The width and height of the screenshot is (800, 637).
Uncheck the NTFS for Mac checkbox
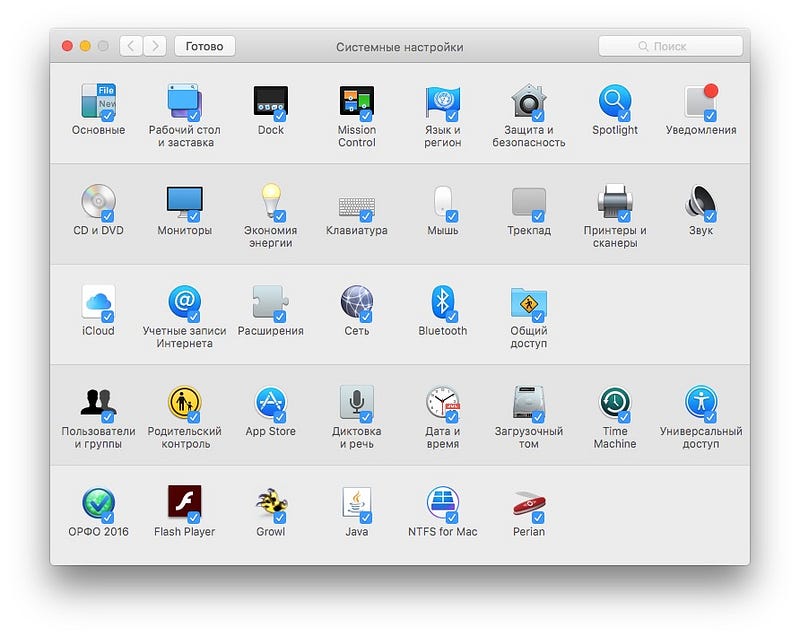[452, 517]
